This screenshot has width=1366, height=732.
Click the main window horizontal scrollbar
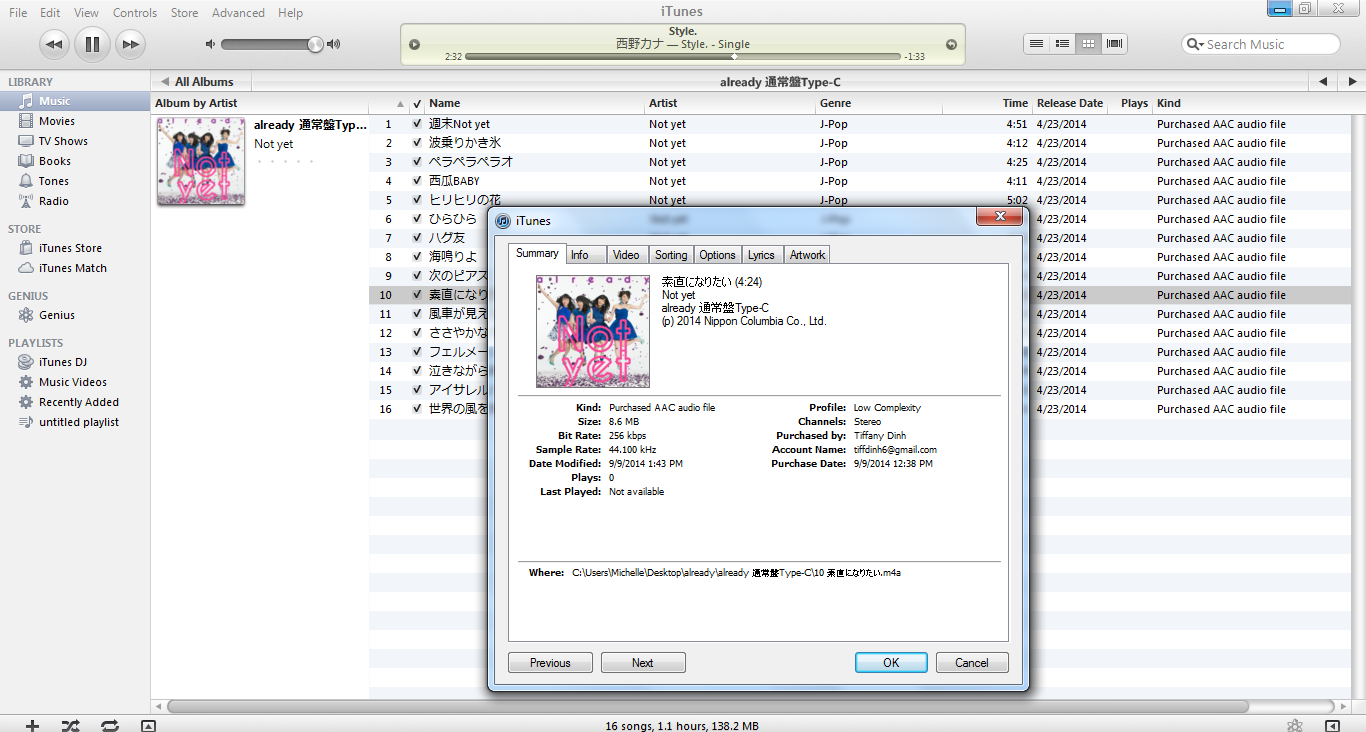[707, 706]
